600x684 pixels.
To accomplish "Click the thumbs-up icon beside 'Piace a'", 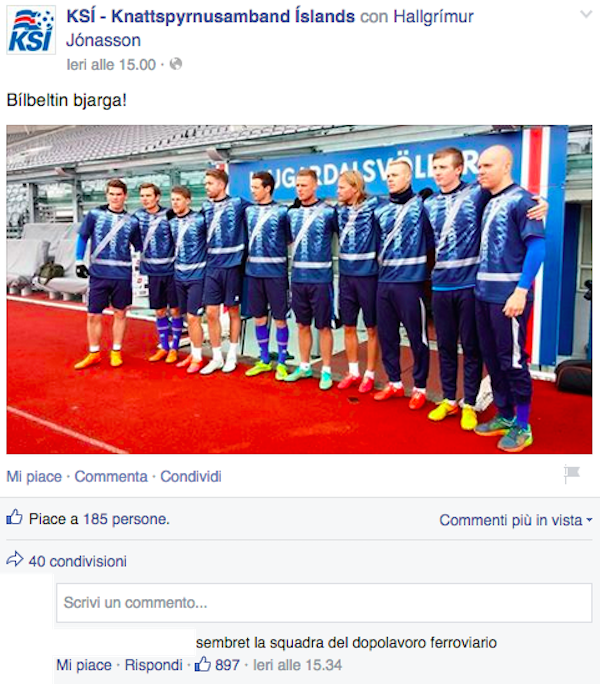I will click(x=14, y=517).
